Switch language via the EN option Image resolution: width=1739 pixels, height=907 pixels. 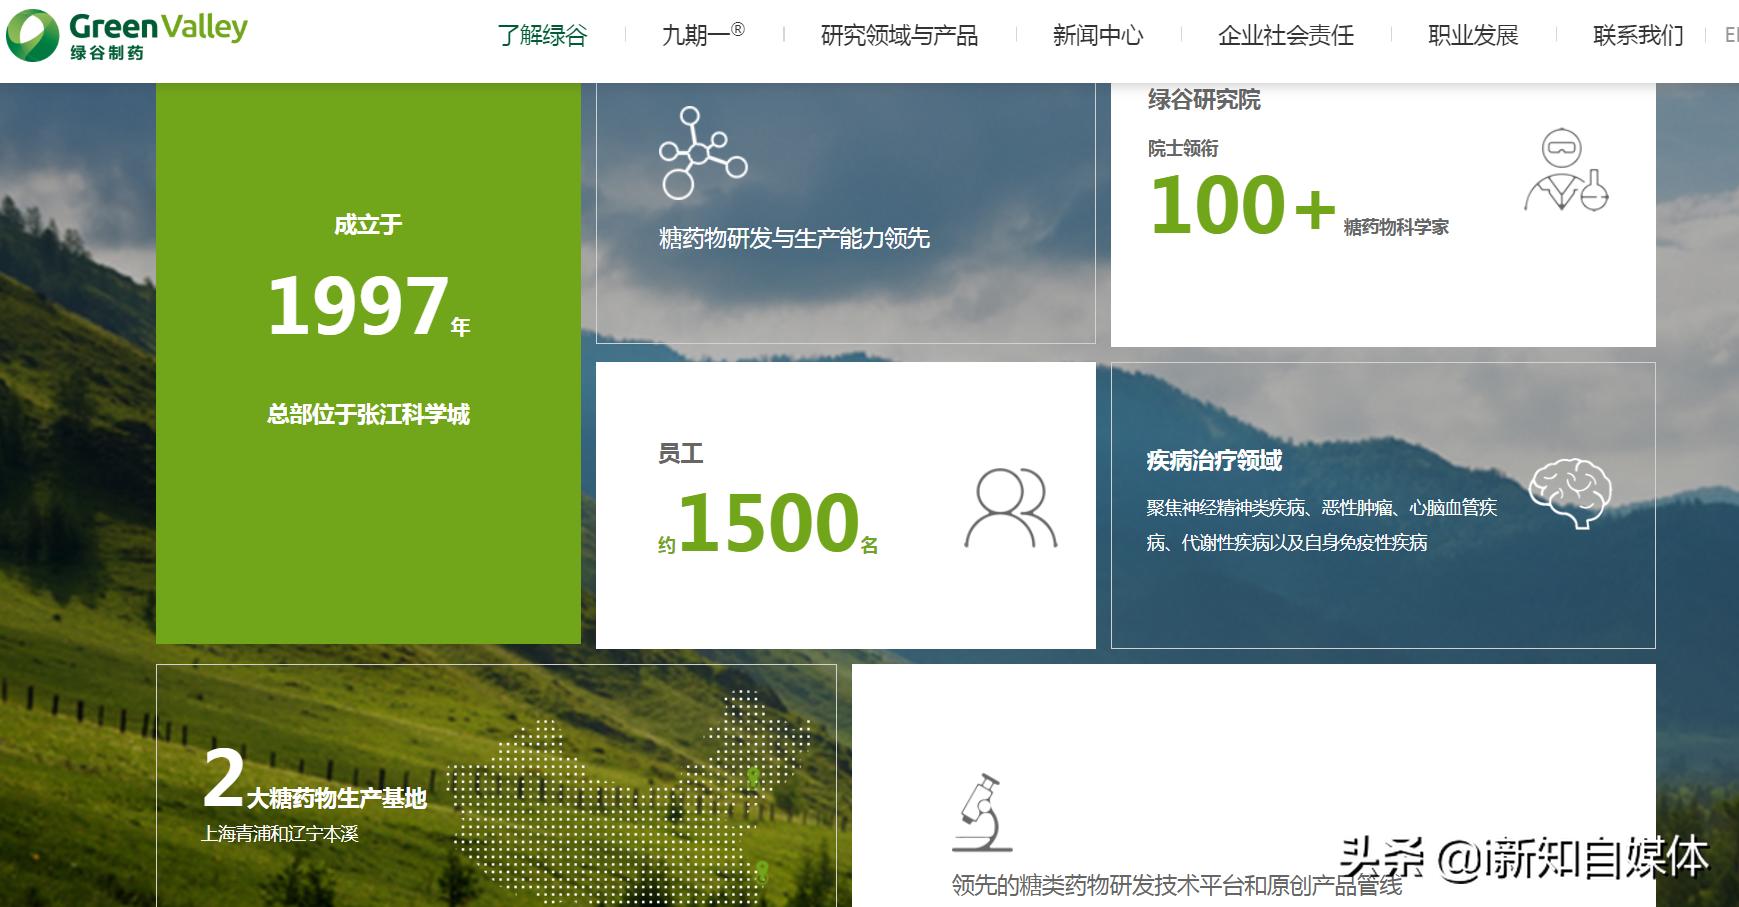(x=1732, y=35)
